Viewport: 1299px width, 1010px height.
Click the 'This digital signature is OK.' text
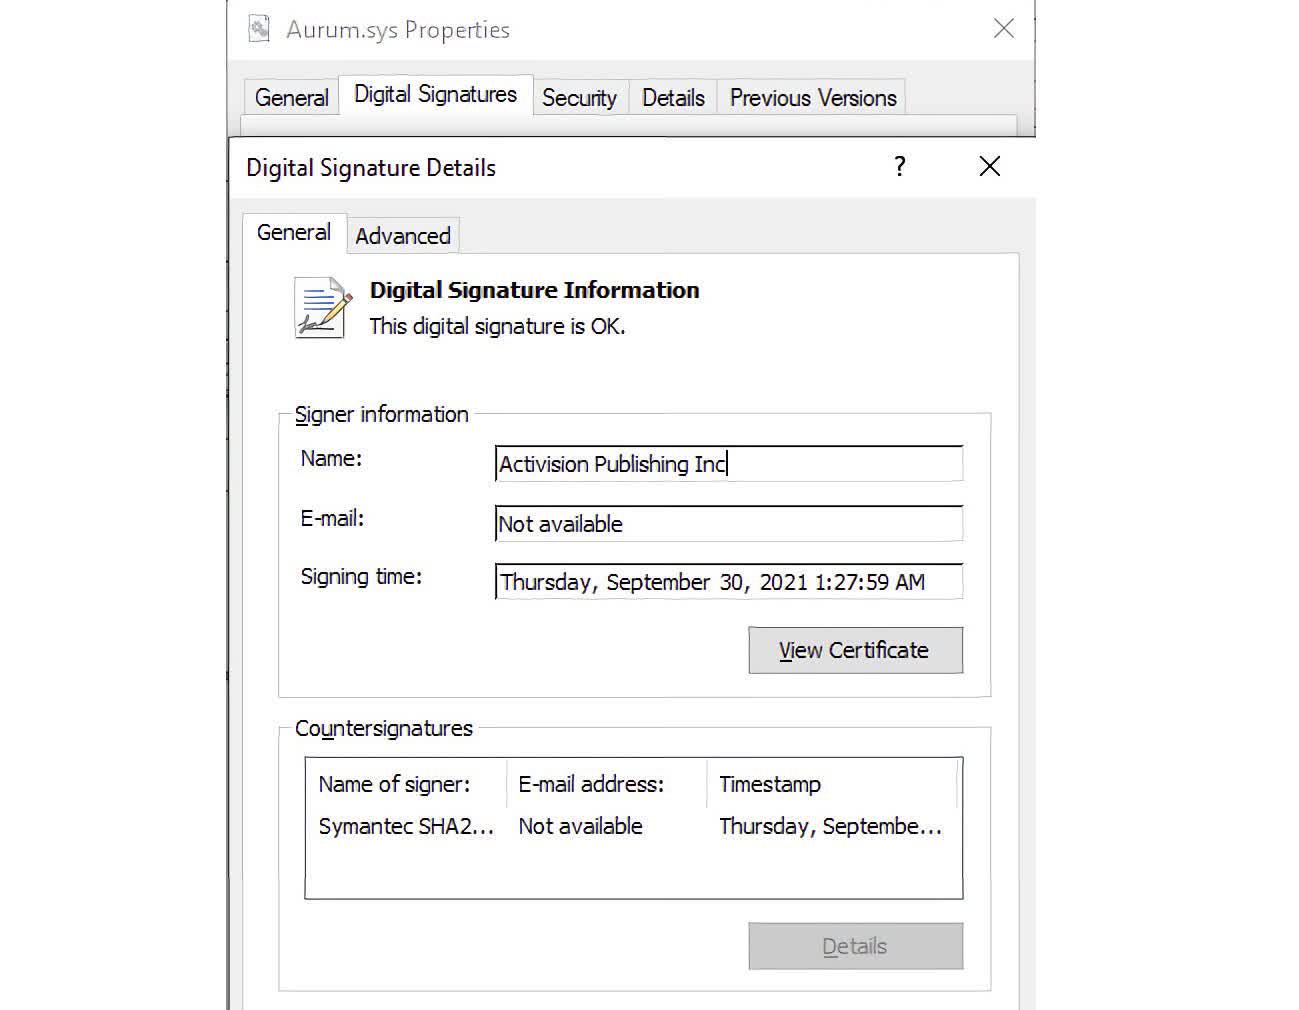coord(497,326)
